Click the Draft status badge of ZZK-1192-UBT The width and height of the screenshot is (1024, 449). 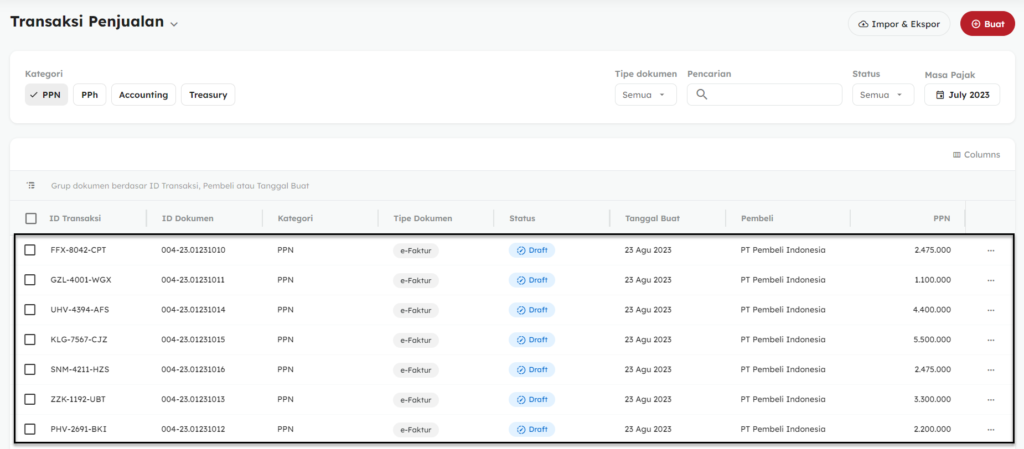532,399
